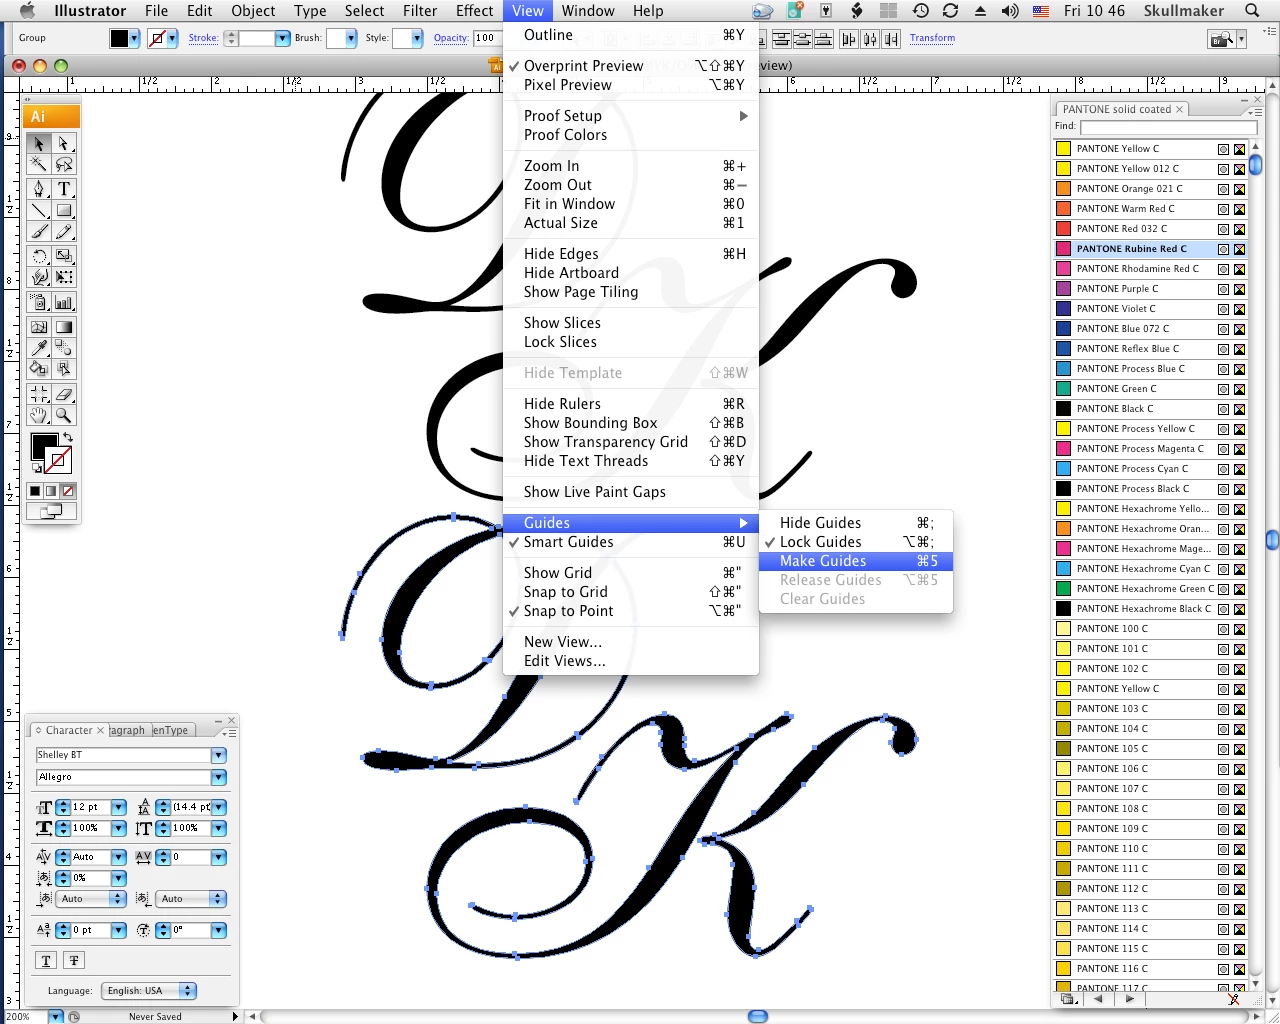Select the Zoom magnifier tool
Image resolution: width=1280 pixels, height=1024 pixels.
tap(64, 415)
